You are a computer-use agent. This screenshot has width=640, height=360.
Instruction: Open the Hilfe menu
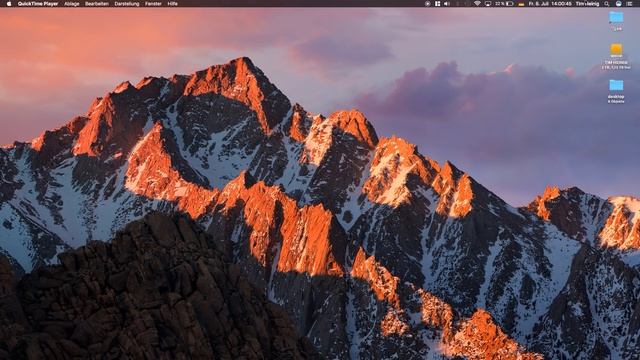[x=173, y=4]
